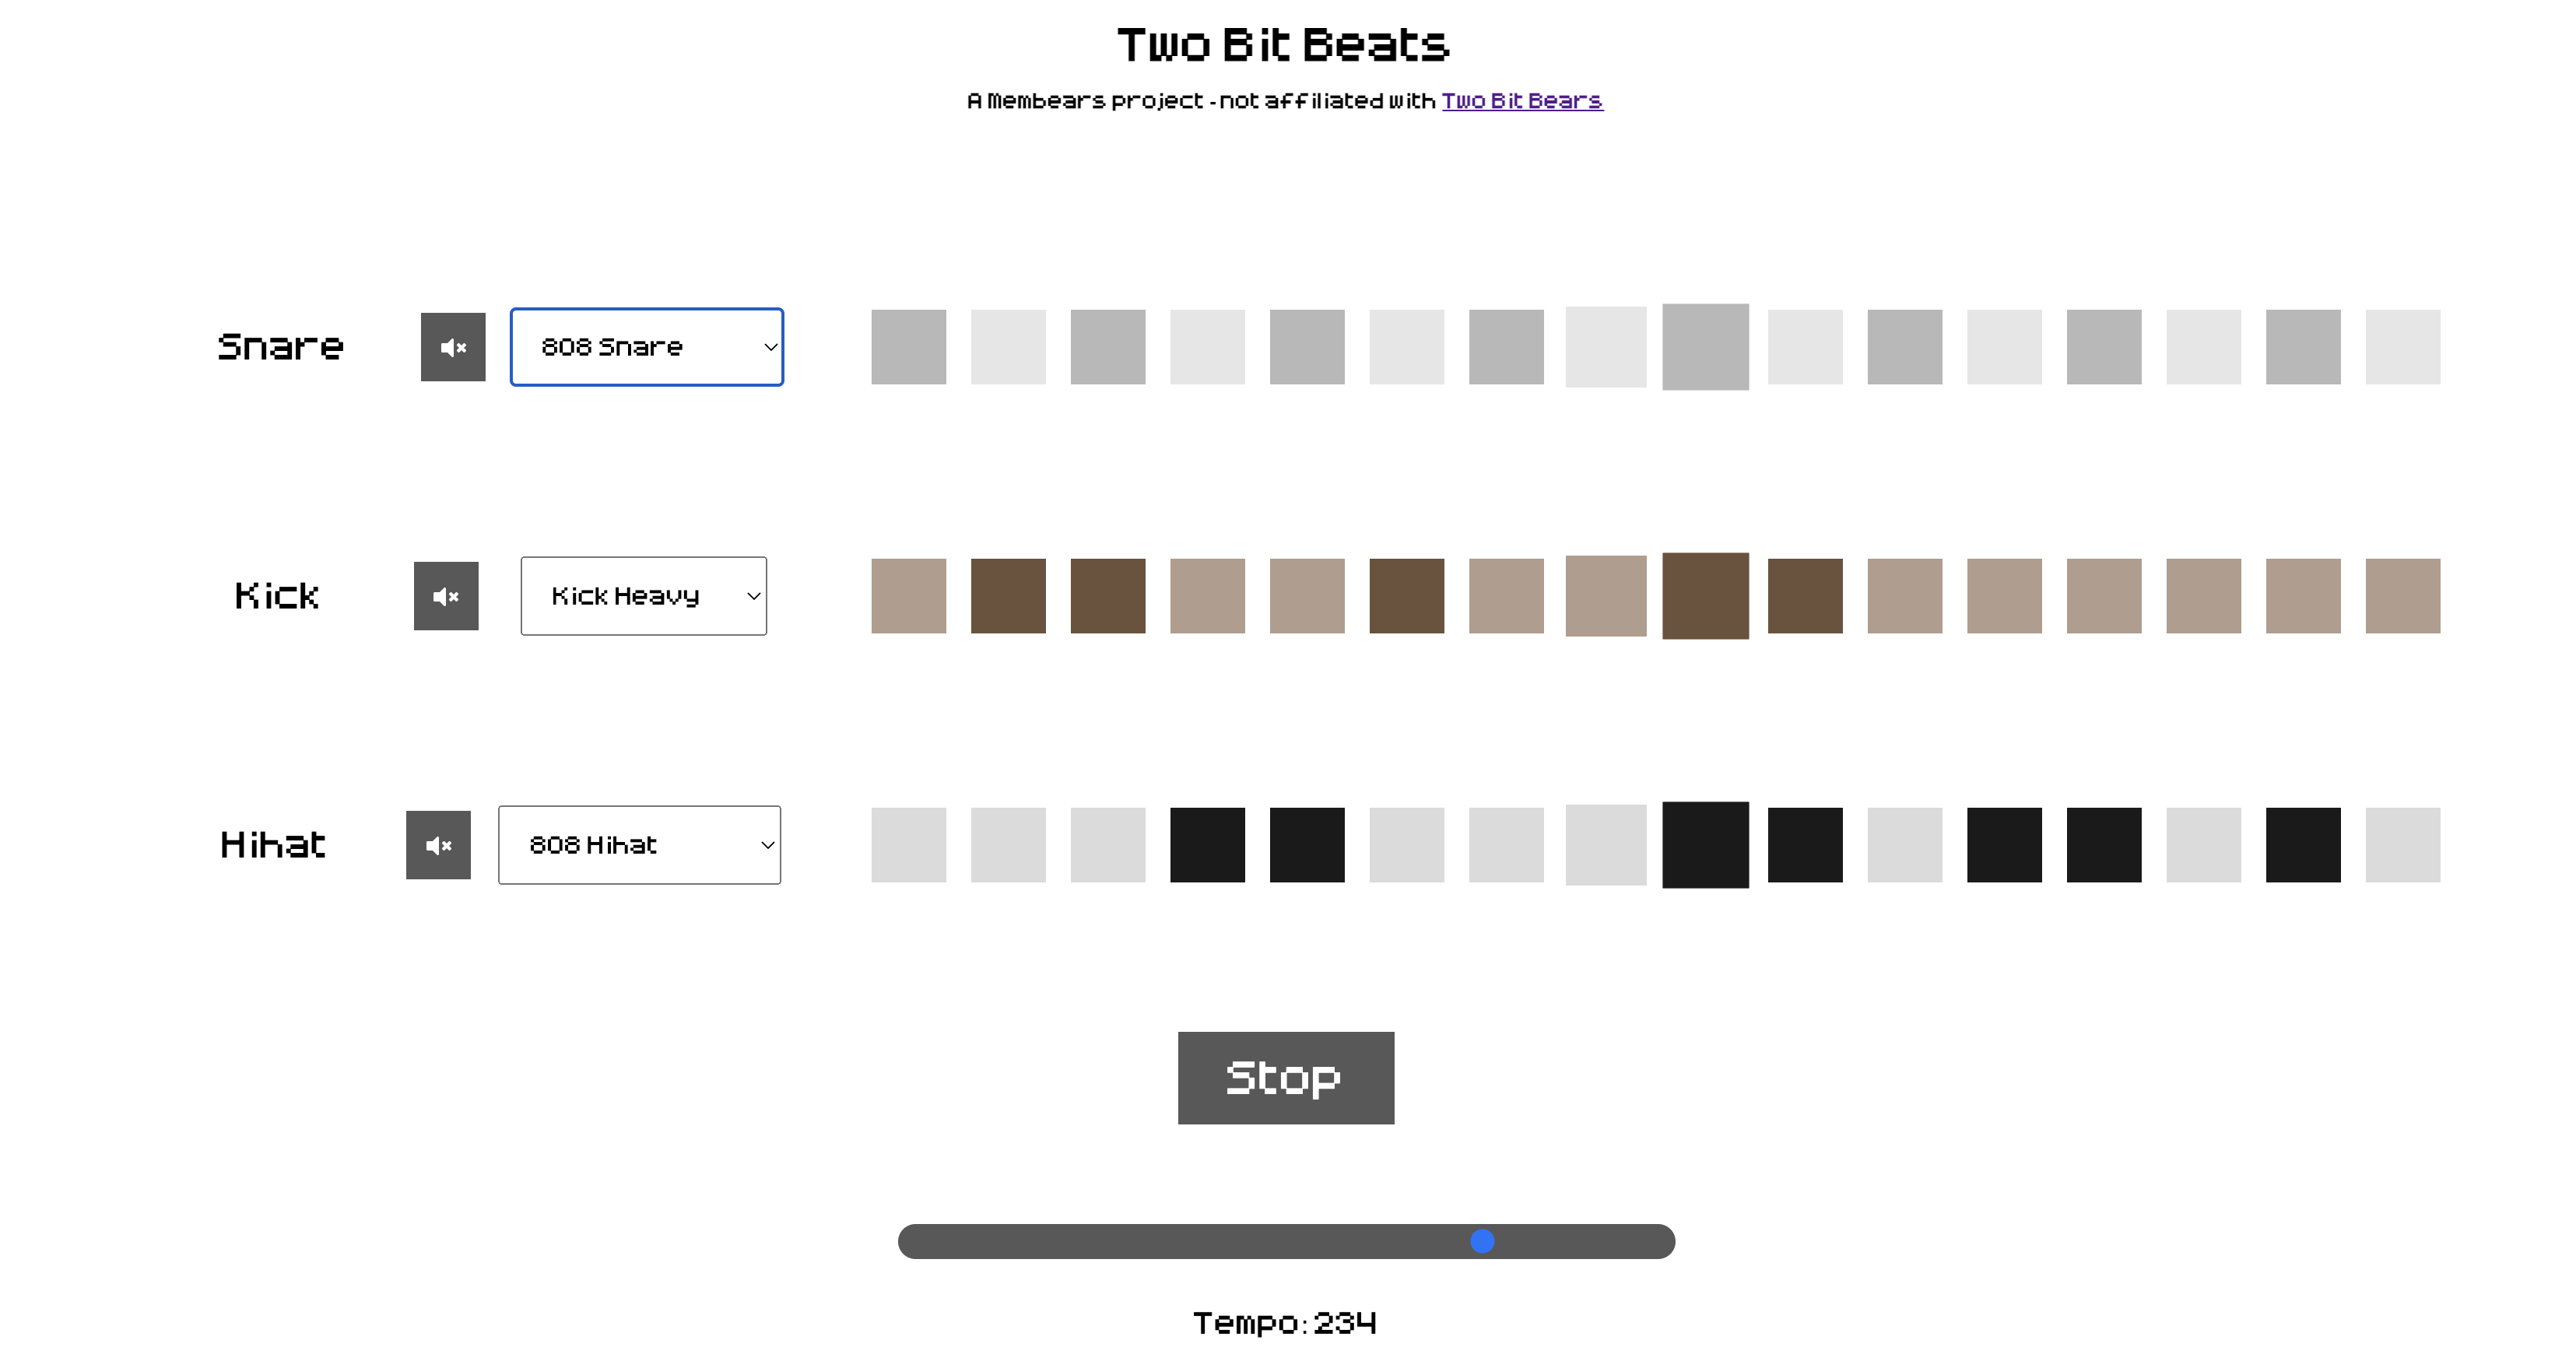Mute the Hihat track
The height and width of the screenshot is (1368, 2576).
tap(438, 844)
